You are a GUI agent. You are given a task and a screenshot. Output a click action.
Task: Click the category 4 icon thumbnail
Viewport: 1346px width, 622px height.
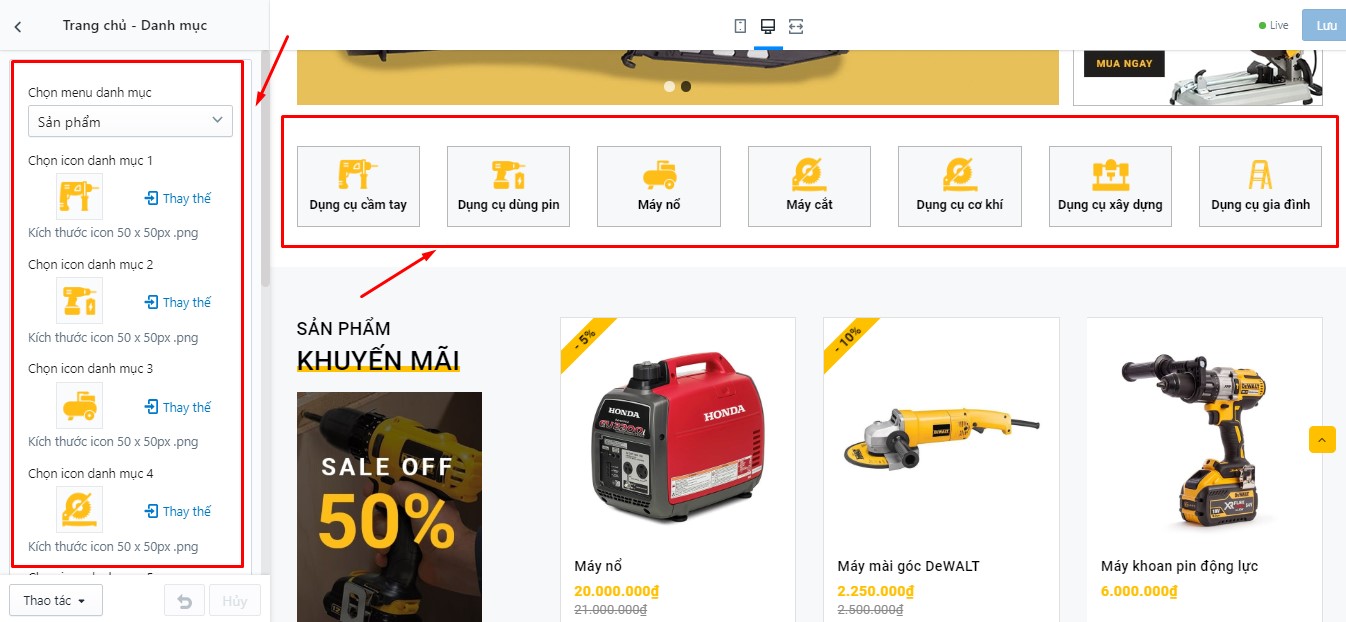point(79,510)
